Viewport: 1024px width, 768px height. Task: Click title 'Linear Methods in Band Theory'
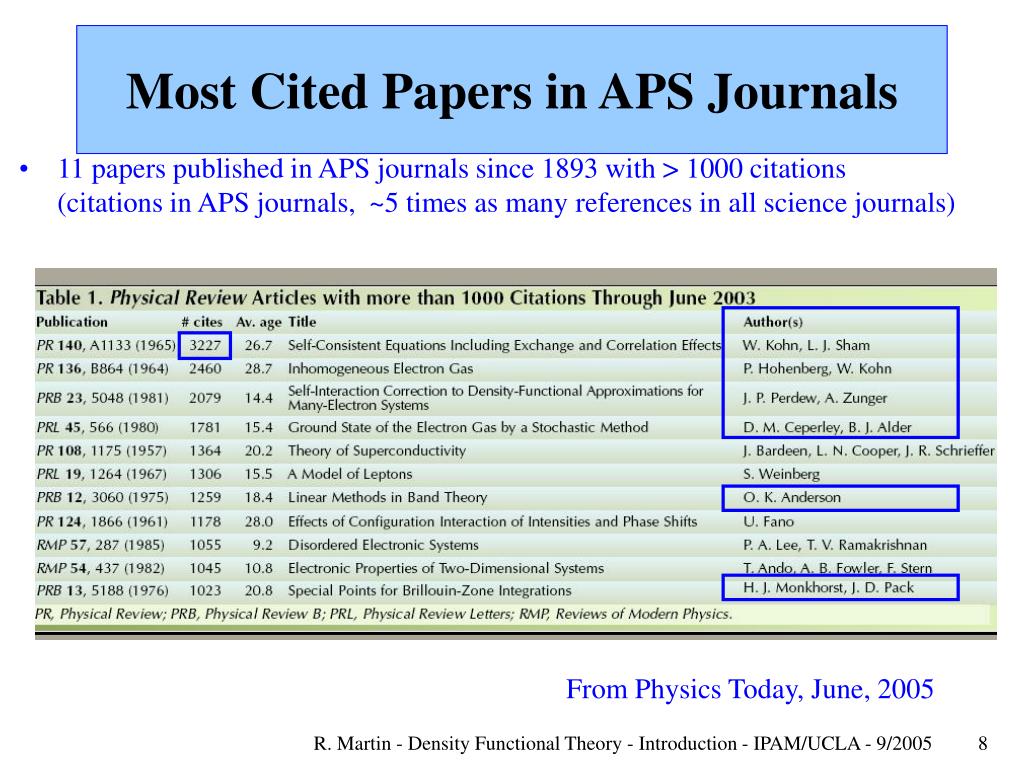click(388, 498)
